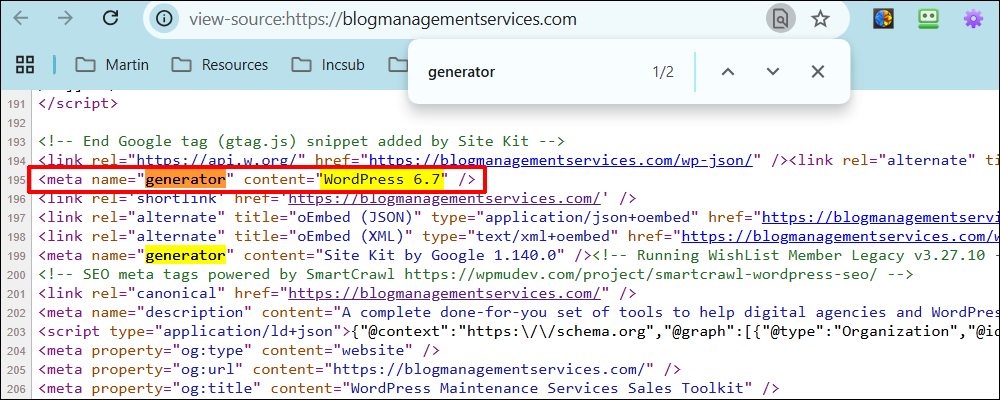Open the canonical href link on line 201
The width and height of the screenshot is (1000, 400).
(445, 294)
